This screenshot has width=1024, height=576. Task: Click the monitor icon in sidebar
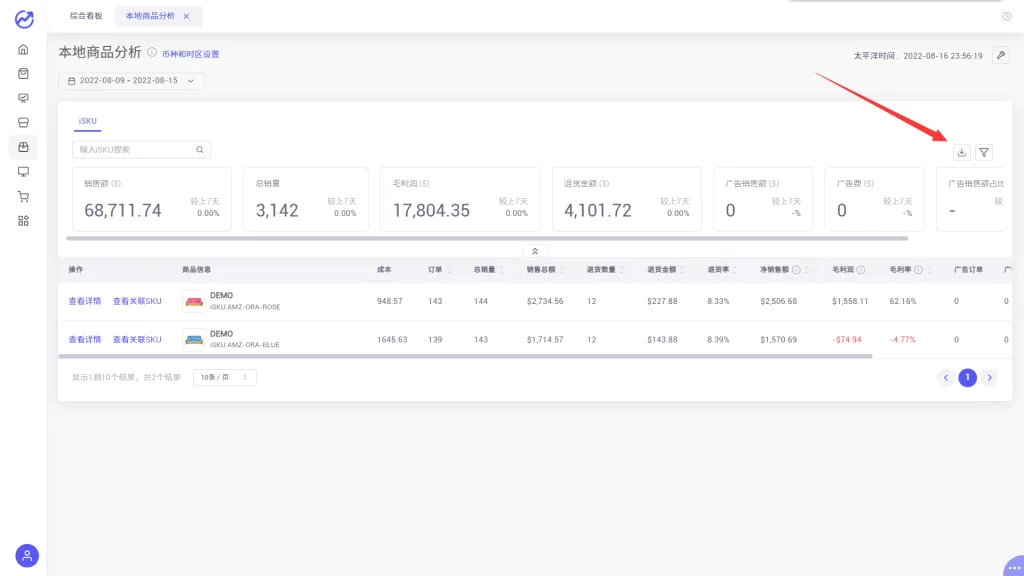point(24,172)
